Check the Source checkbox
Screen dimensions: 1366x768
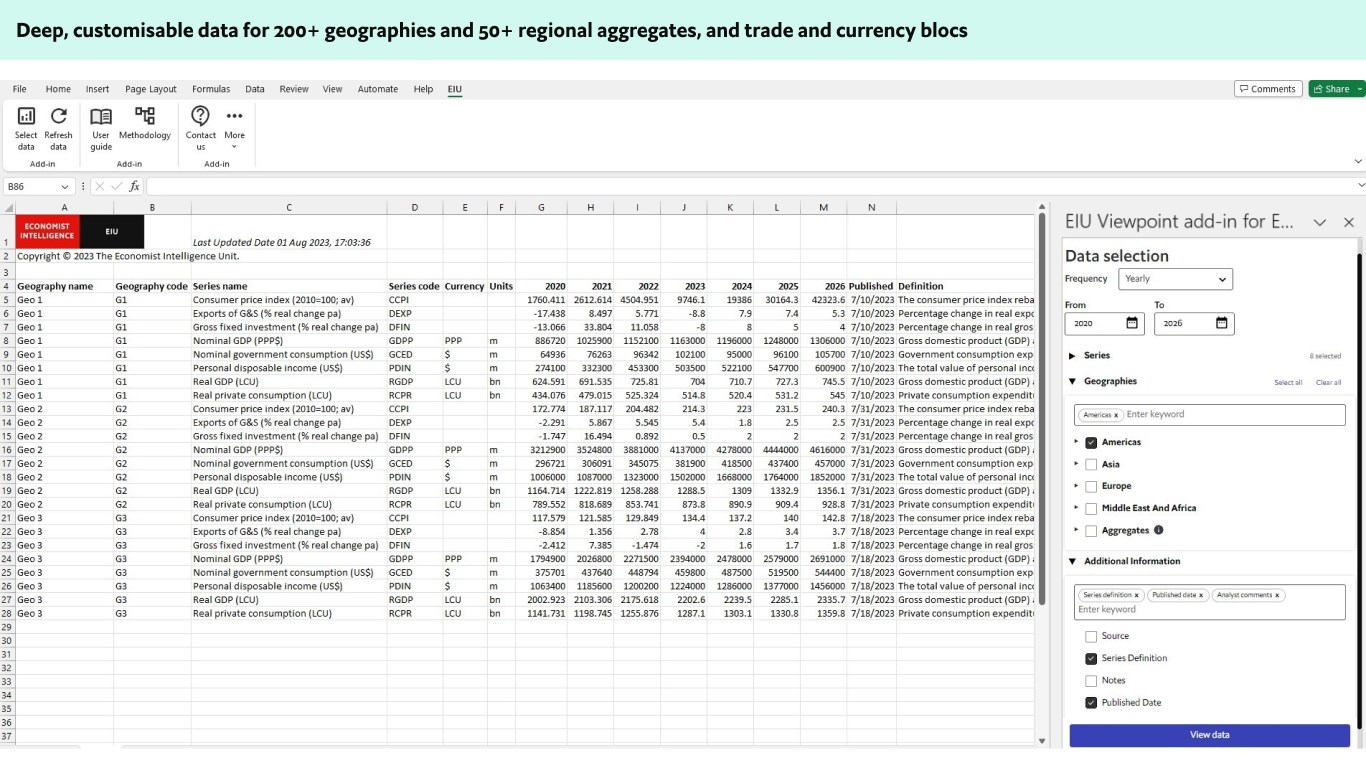tap(1091, 636)
